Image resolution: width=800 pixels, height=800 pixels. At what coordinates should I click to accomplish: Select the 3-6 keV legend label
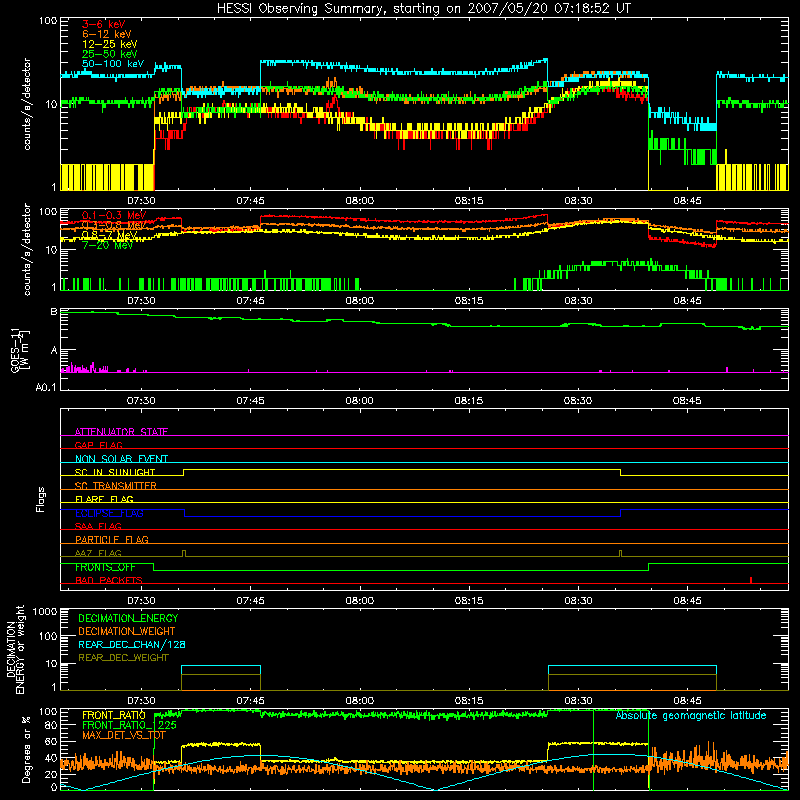pyautogui.click(x=103, y=24)
